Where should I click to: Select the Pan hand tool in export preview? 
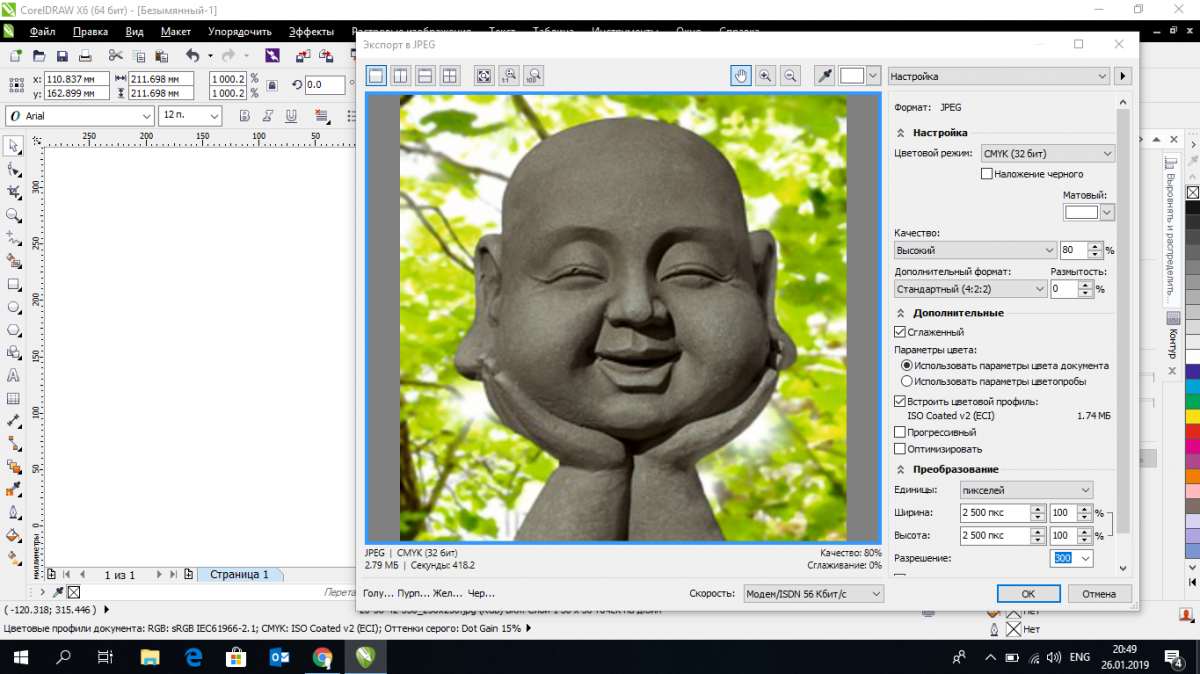(741, 76)
